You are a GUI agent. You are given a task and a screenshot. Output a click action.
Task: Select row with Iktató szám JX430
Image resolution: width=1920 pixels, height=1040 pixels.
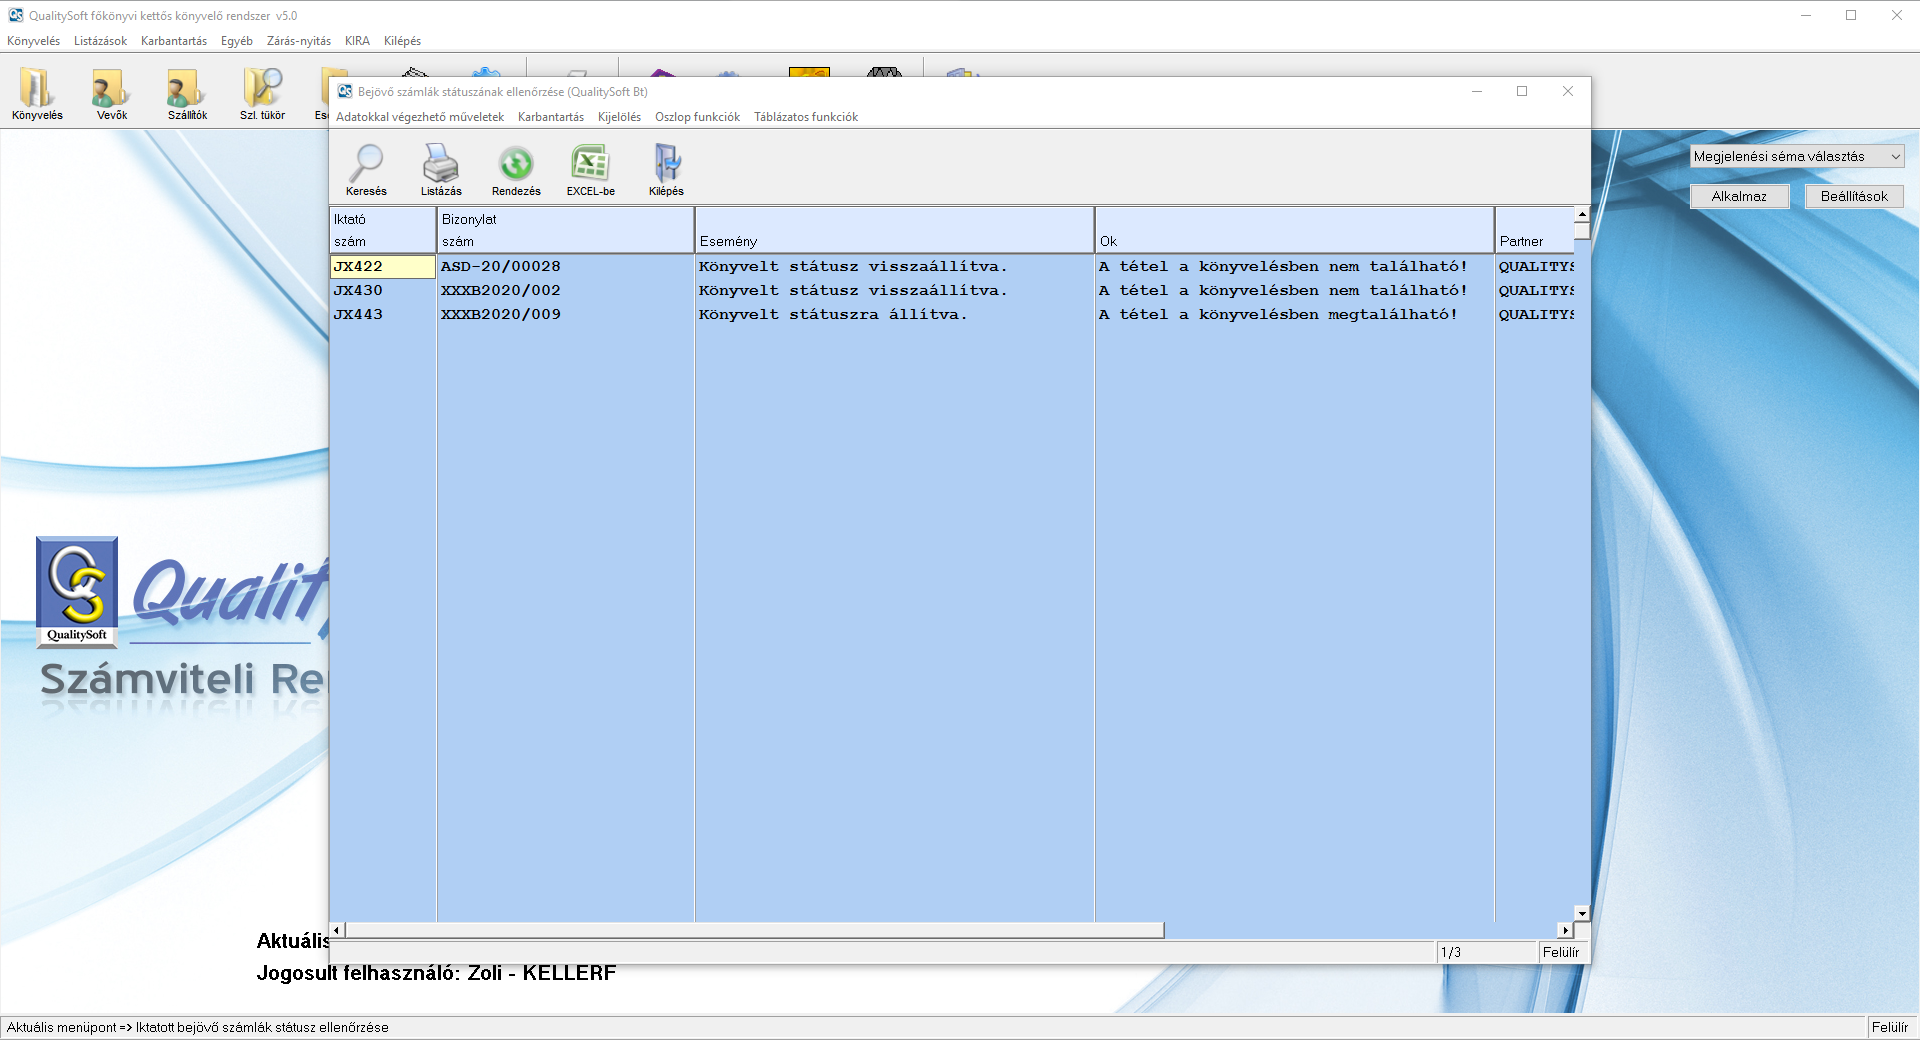click(358, 291)
